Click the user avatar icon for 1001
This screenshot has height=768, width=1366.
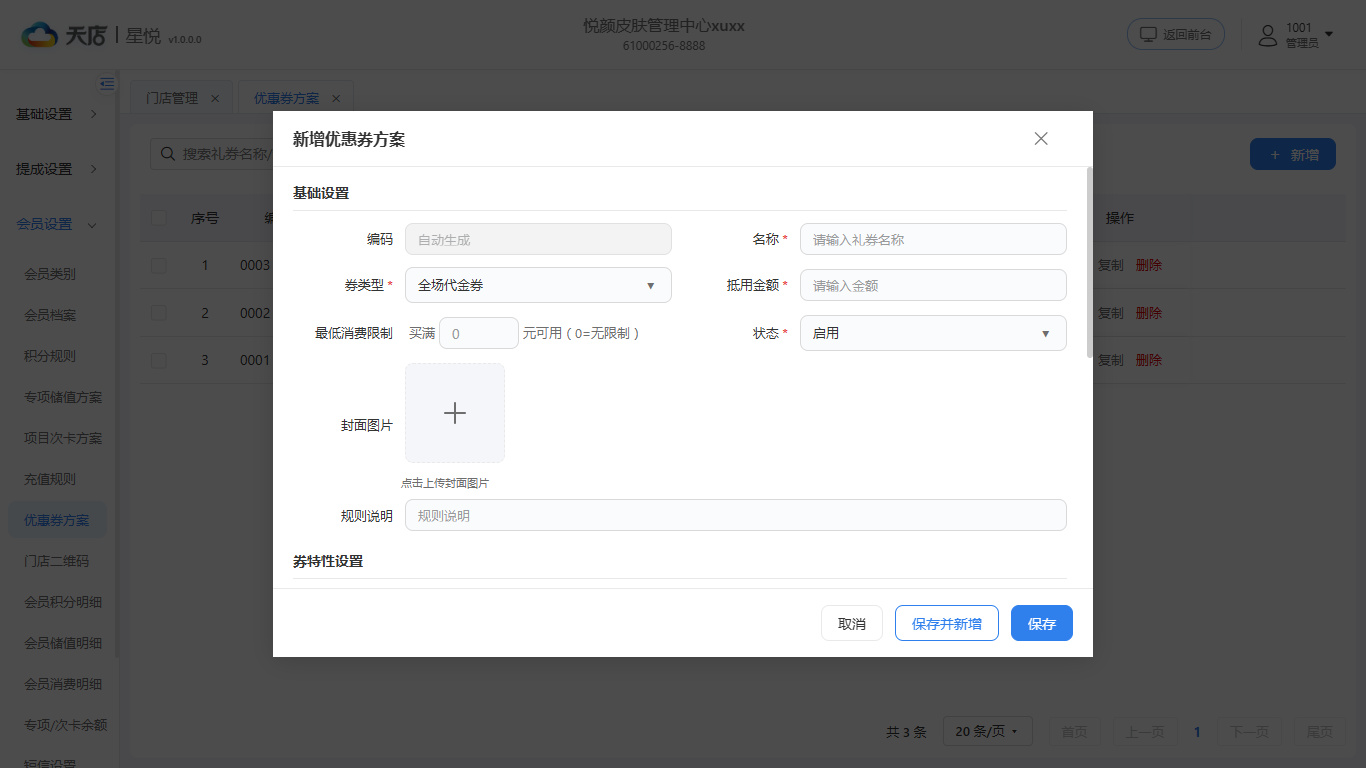[x=1268, y=35]
